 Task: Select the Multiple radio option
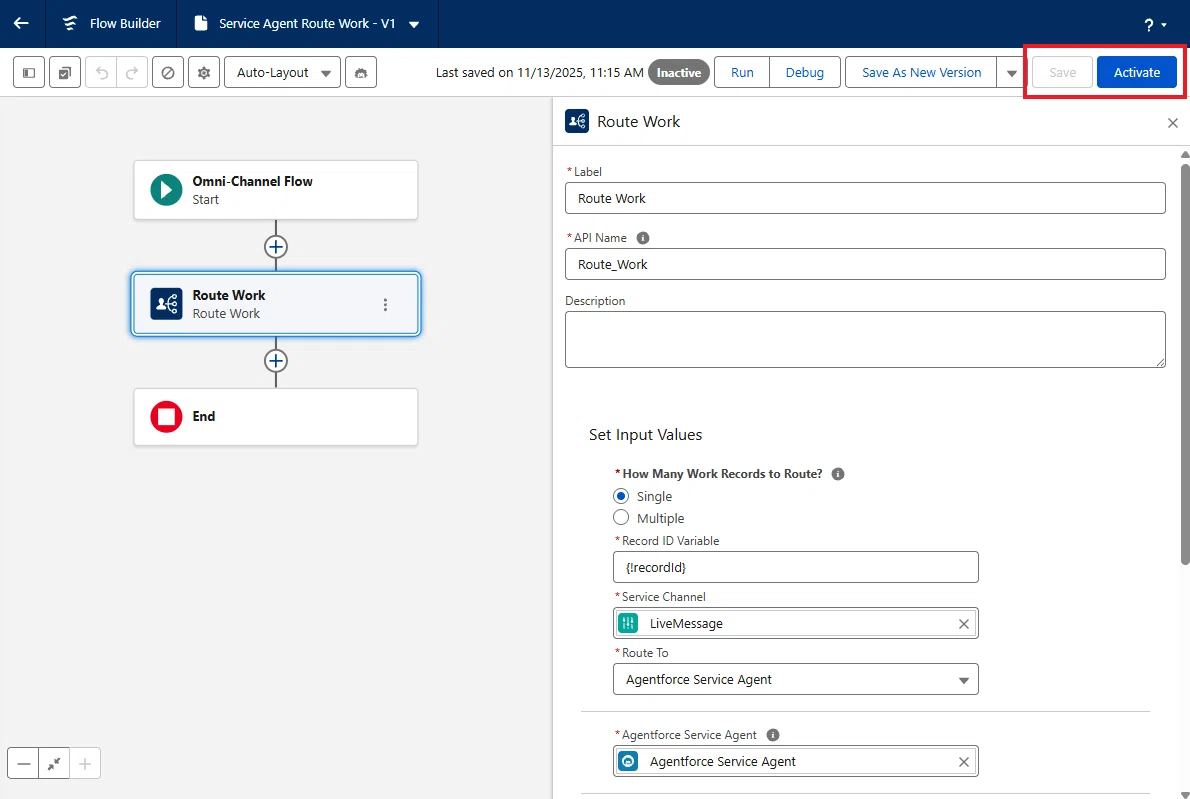[x=621, y=517]
